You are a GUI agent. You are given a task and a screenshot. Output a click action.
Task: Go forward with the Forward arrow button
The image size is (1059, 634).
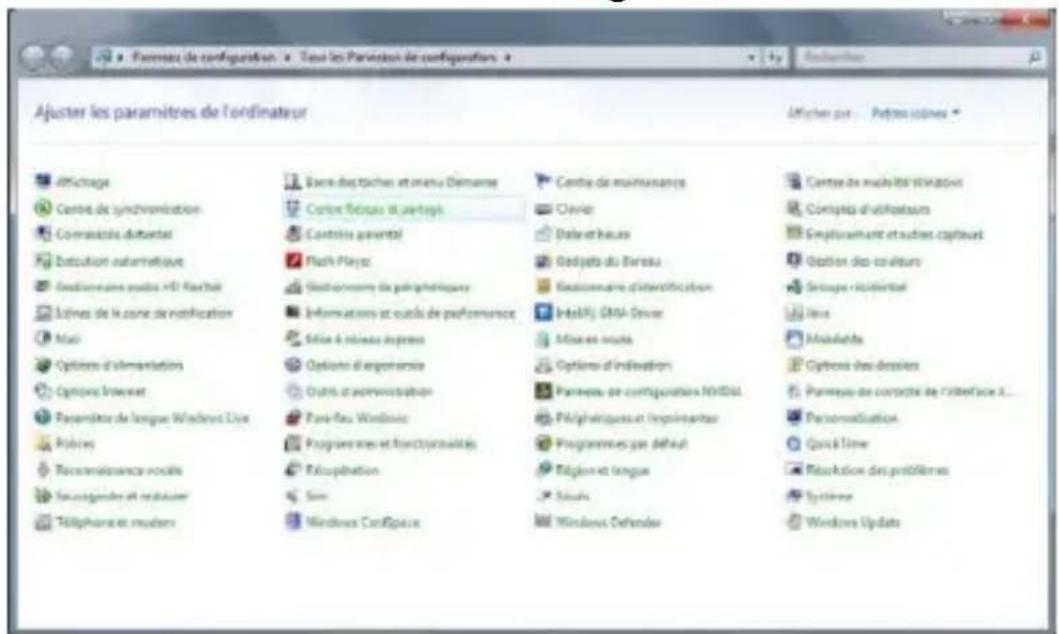(61, 57)
